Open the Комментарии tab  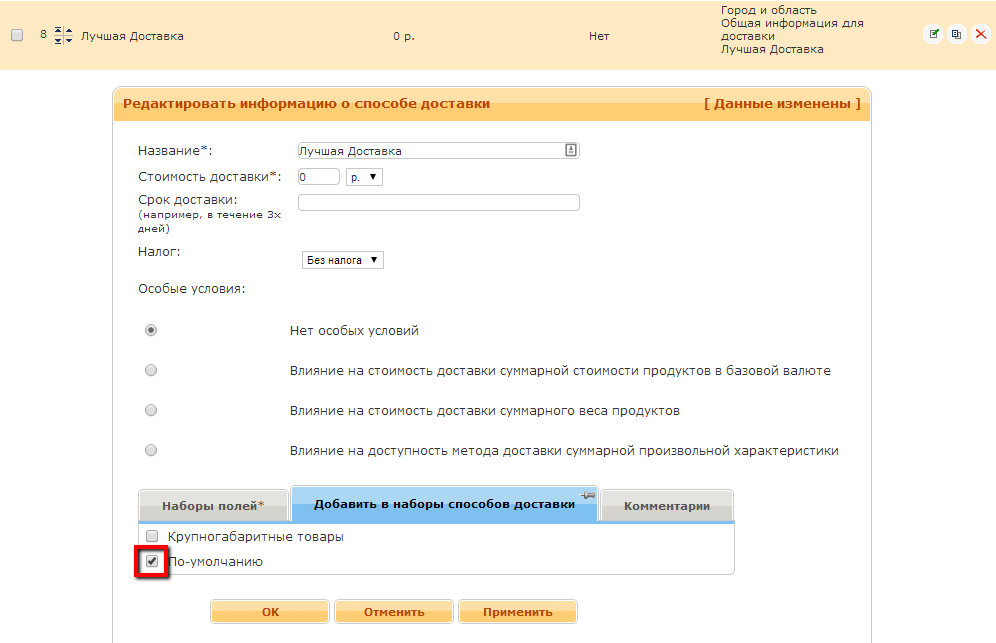pyautogui.click(x=667, y=506)
